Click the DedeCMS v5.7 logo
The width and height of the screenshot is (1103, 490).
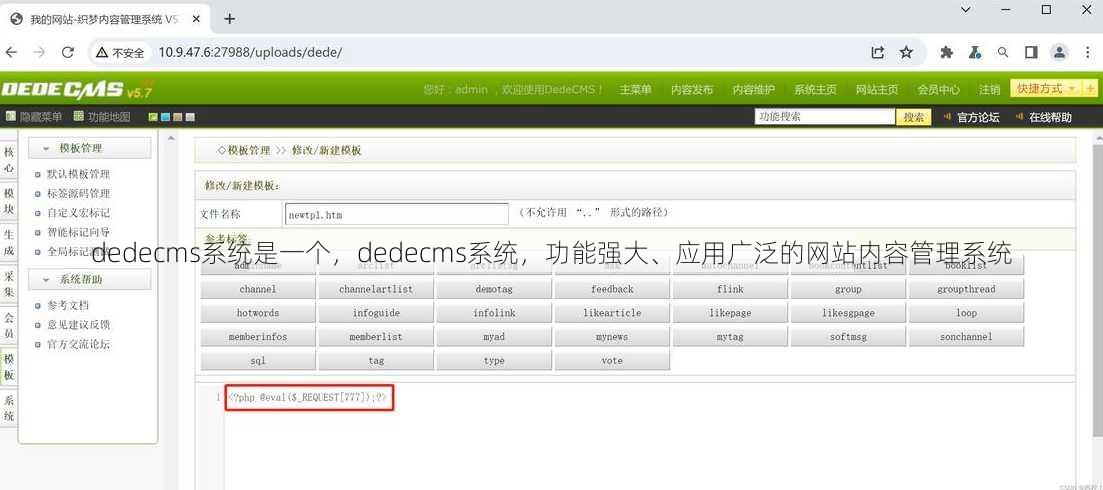[x=76, y=90]
